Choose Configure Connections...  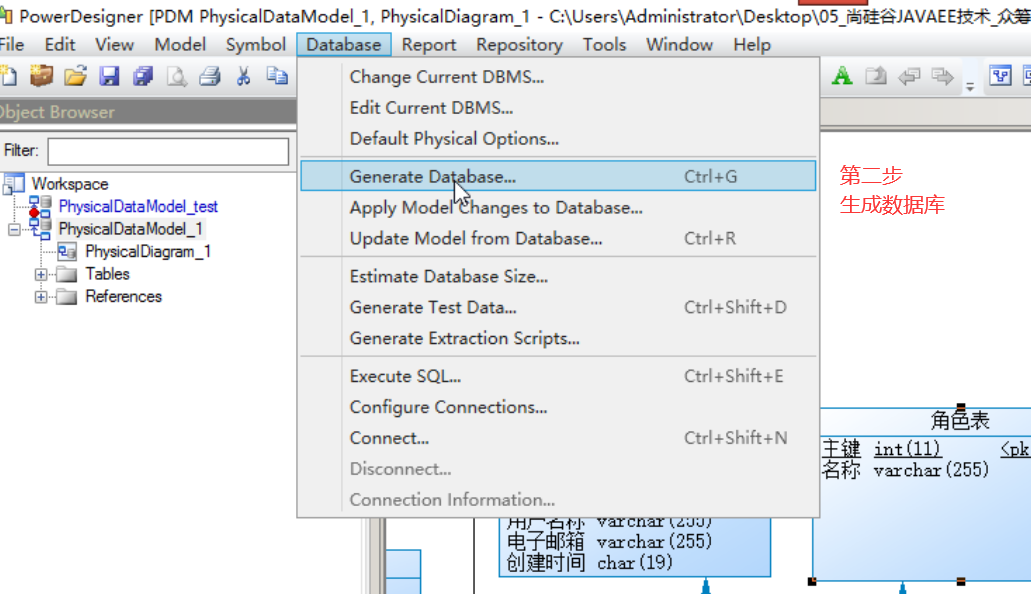[558, 407]
